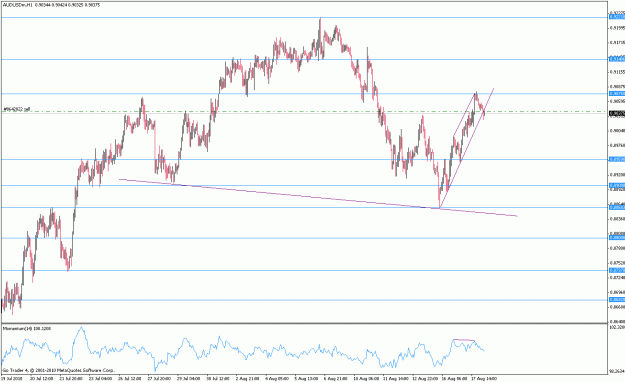The image size is (625, 382).
Task: Click the top value on the Momentum scale
Action: 617,327
